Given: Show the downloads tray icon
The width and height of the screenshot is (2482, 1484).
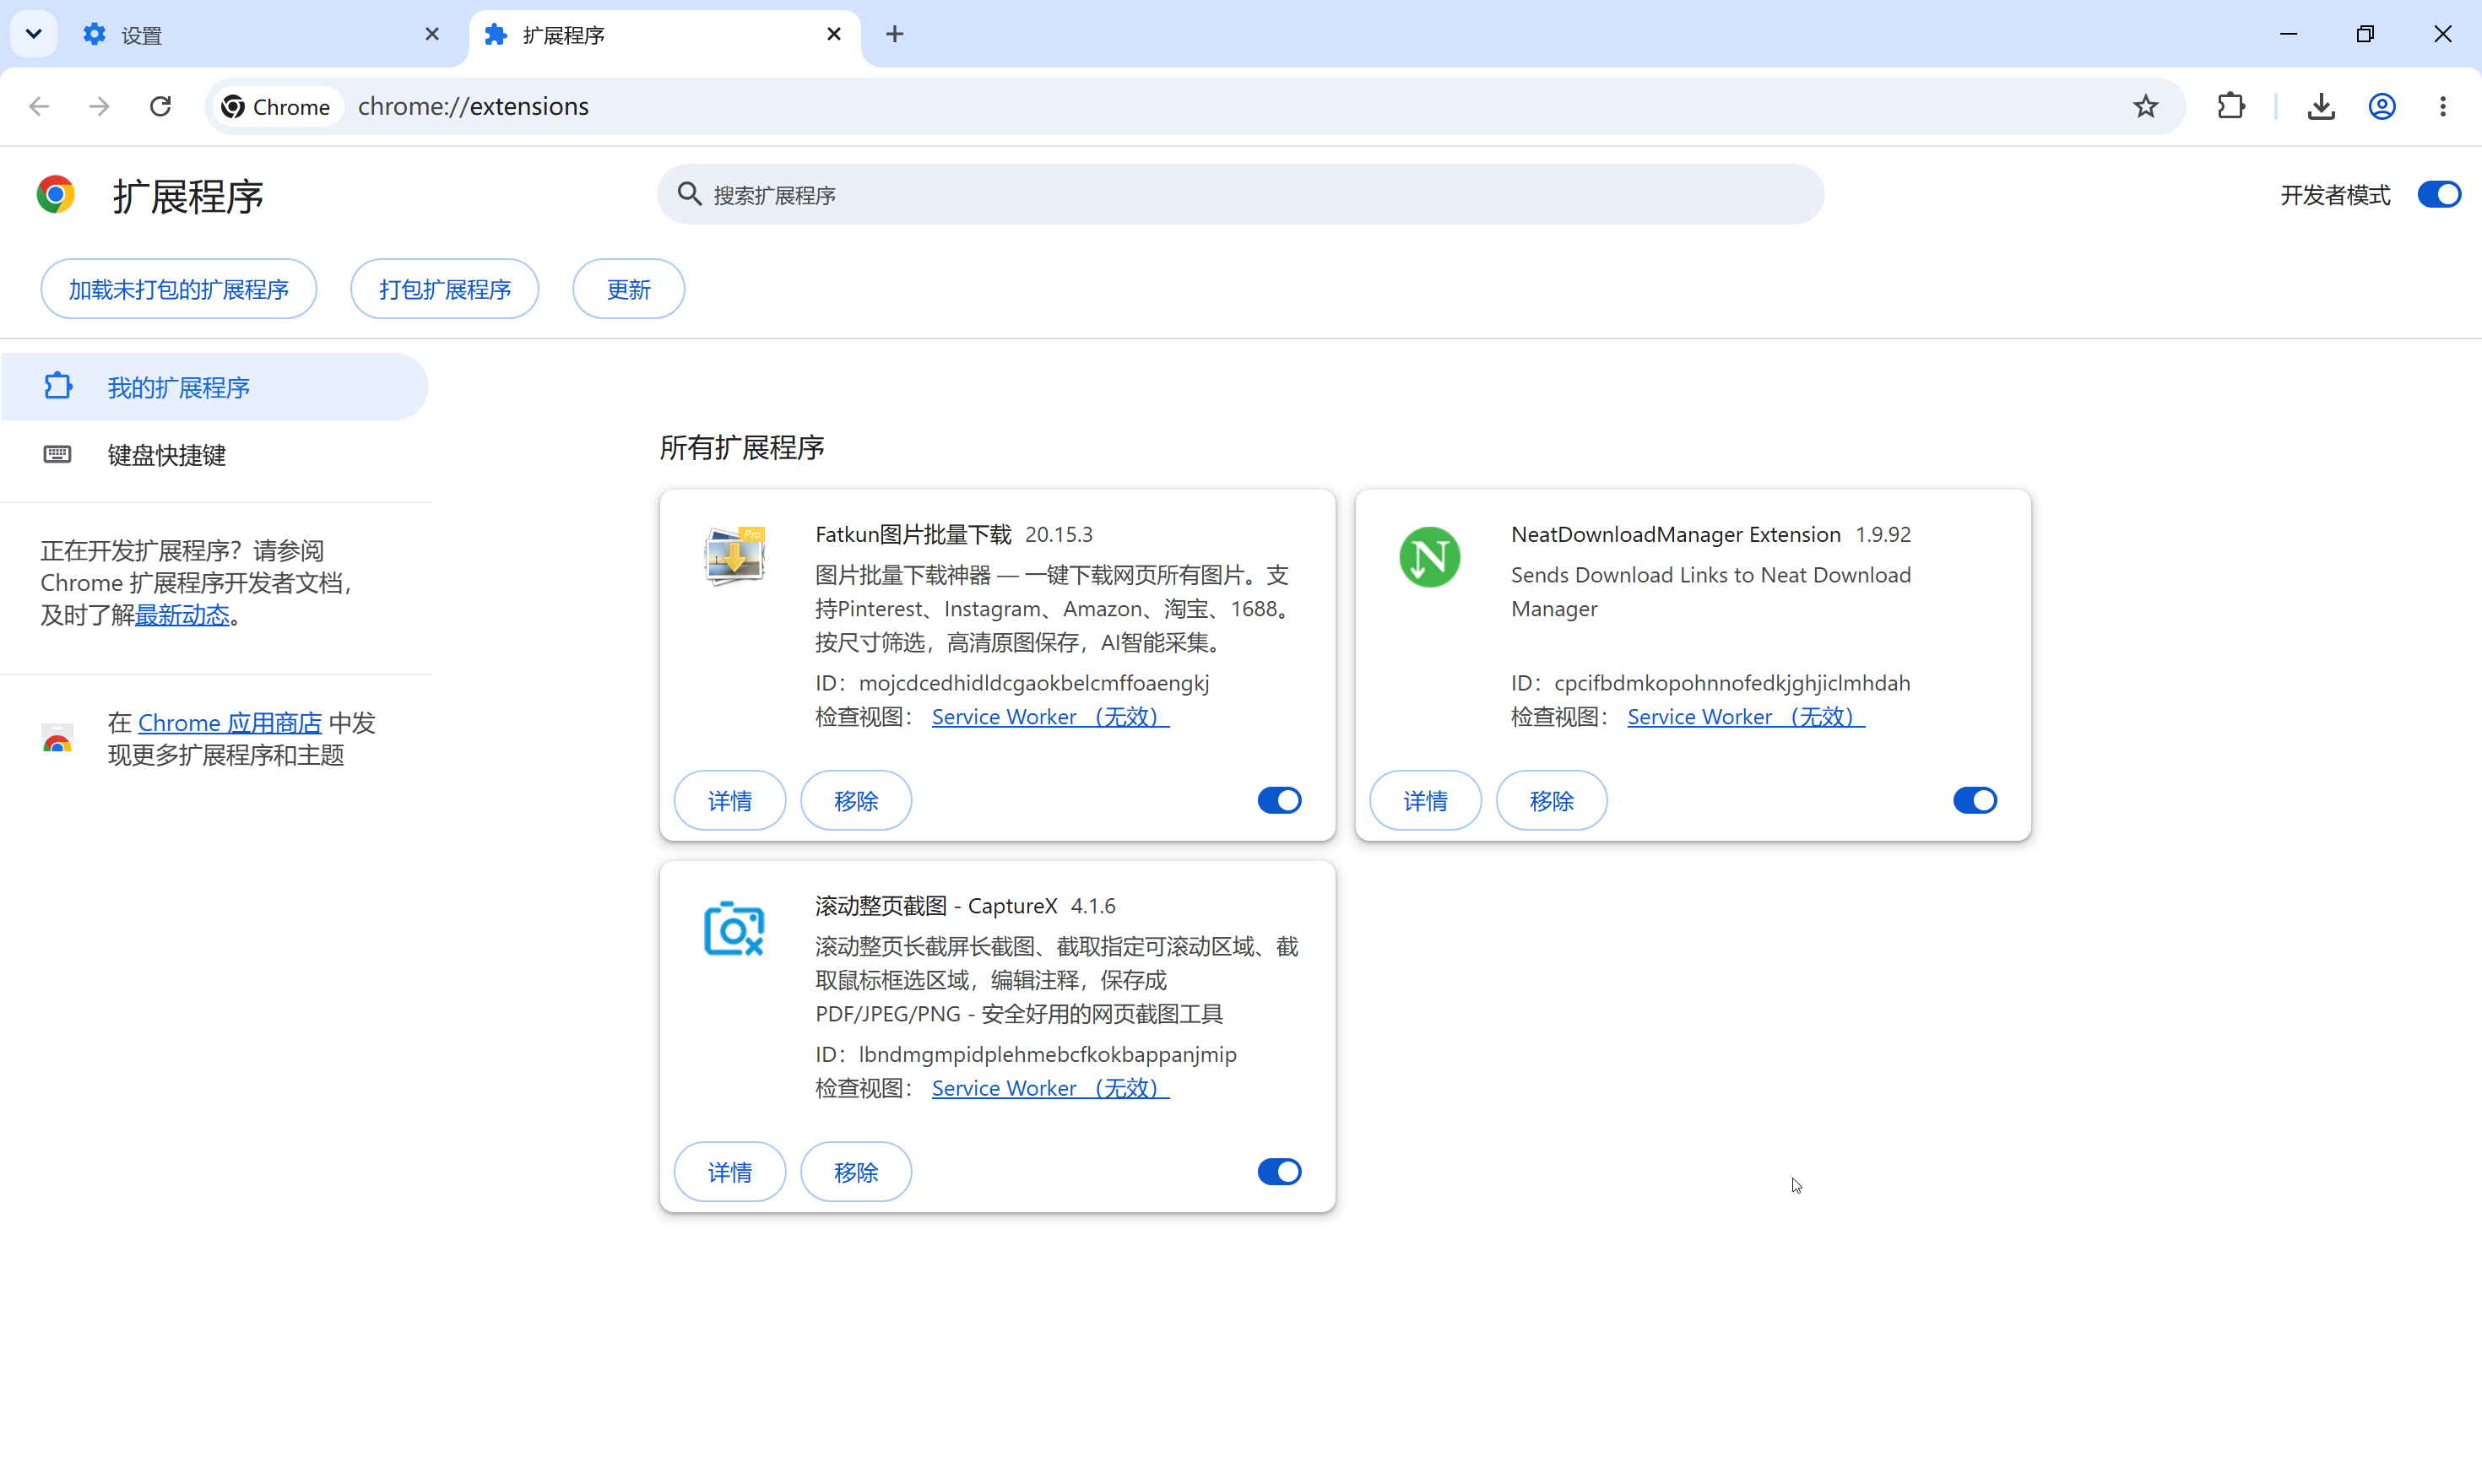Looking at the screenshot, I should [x=2321, y=106].
